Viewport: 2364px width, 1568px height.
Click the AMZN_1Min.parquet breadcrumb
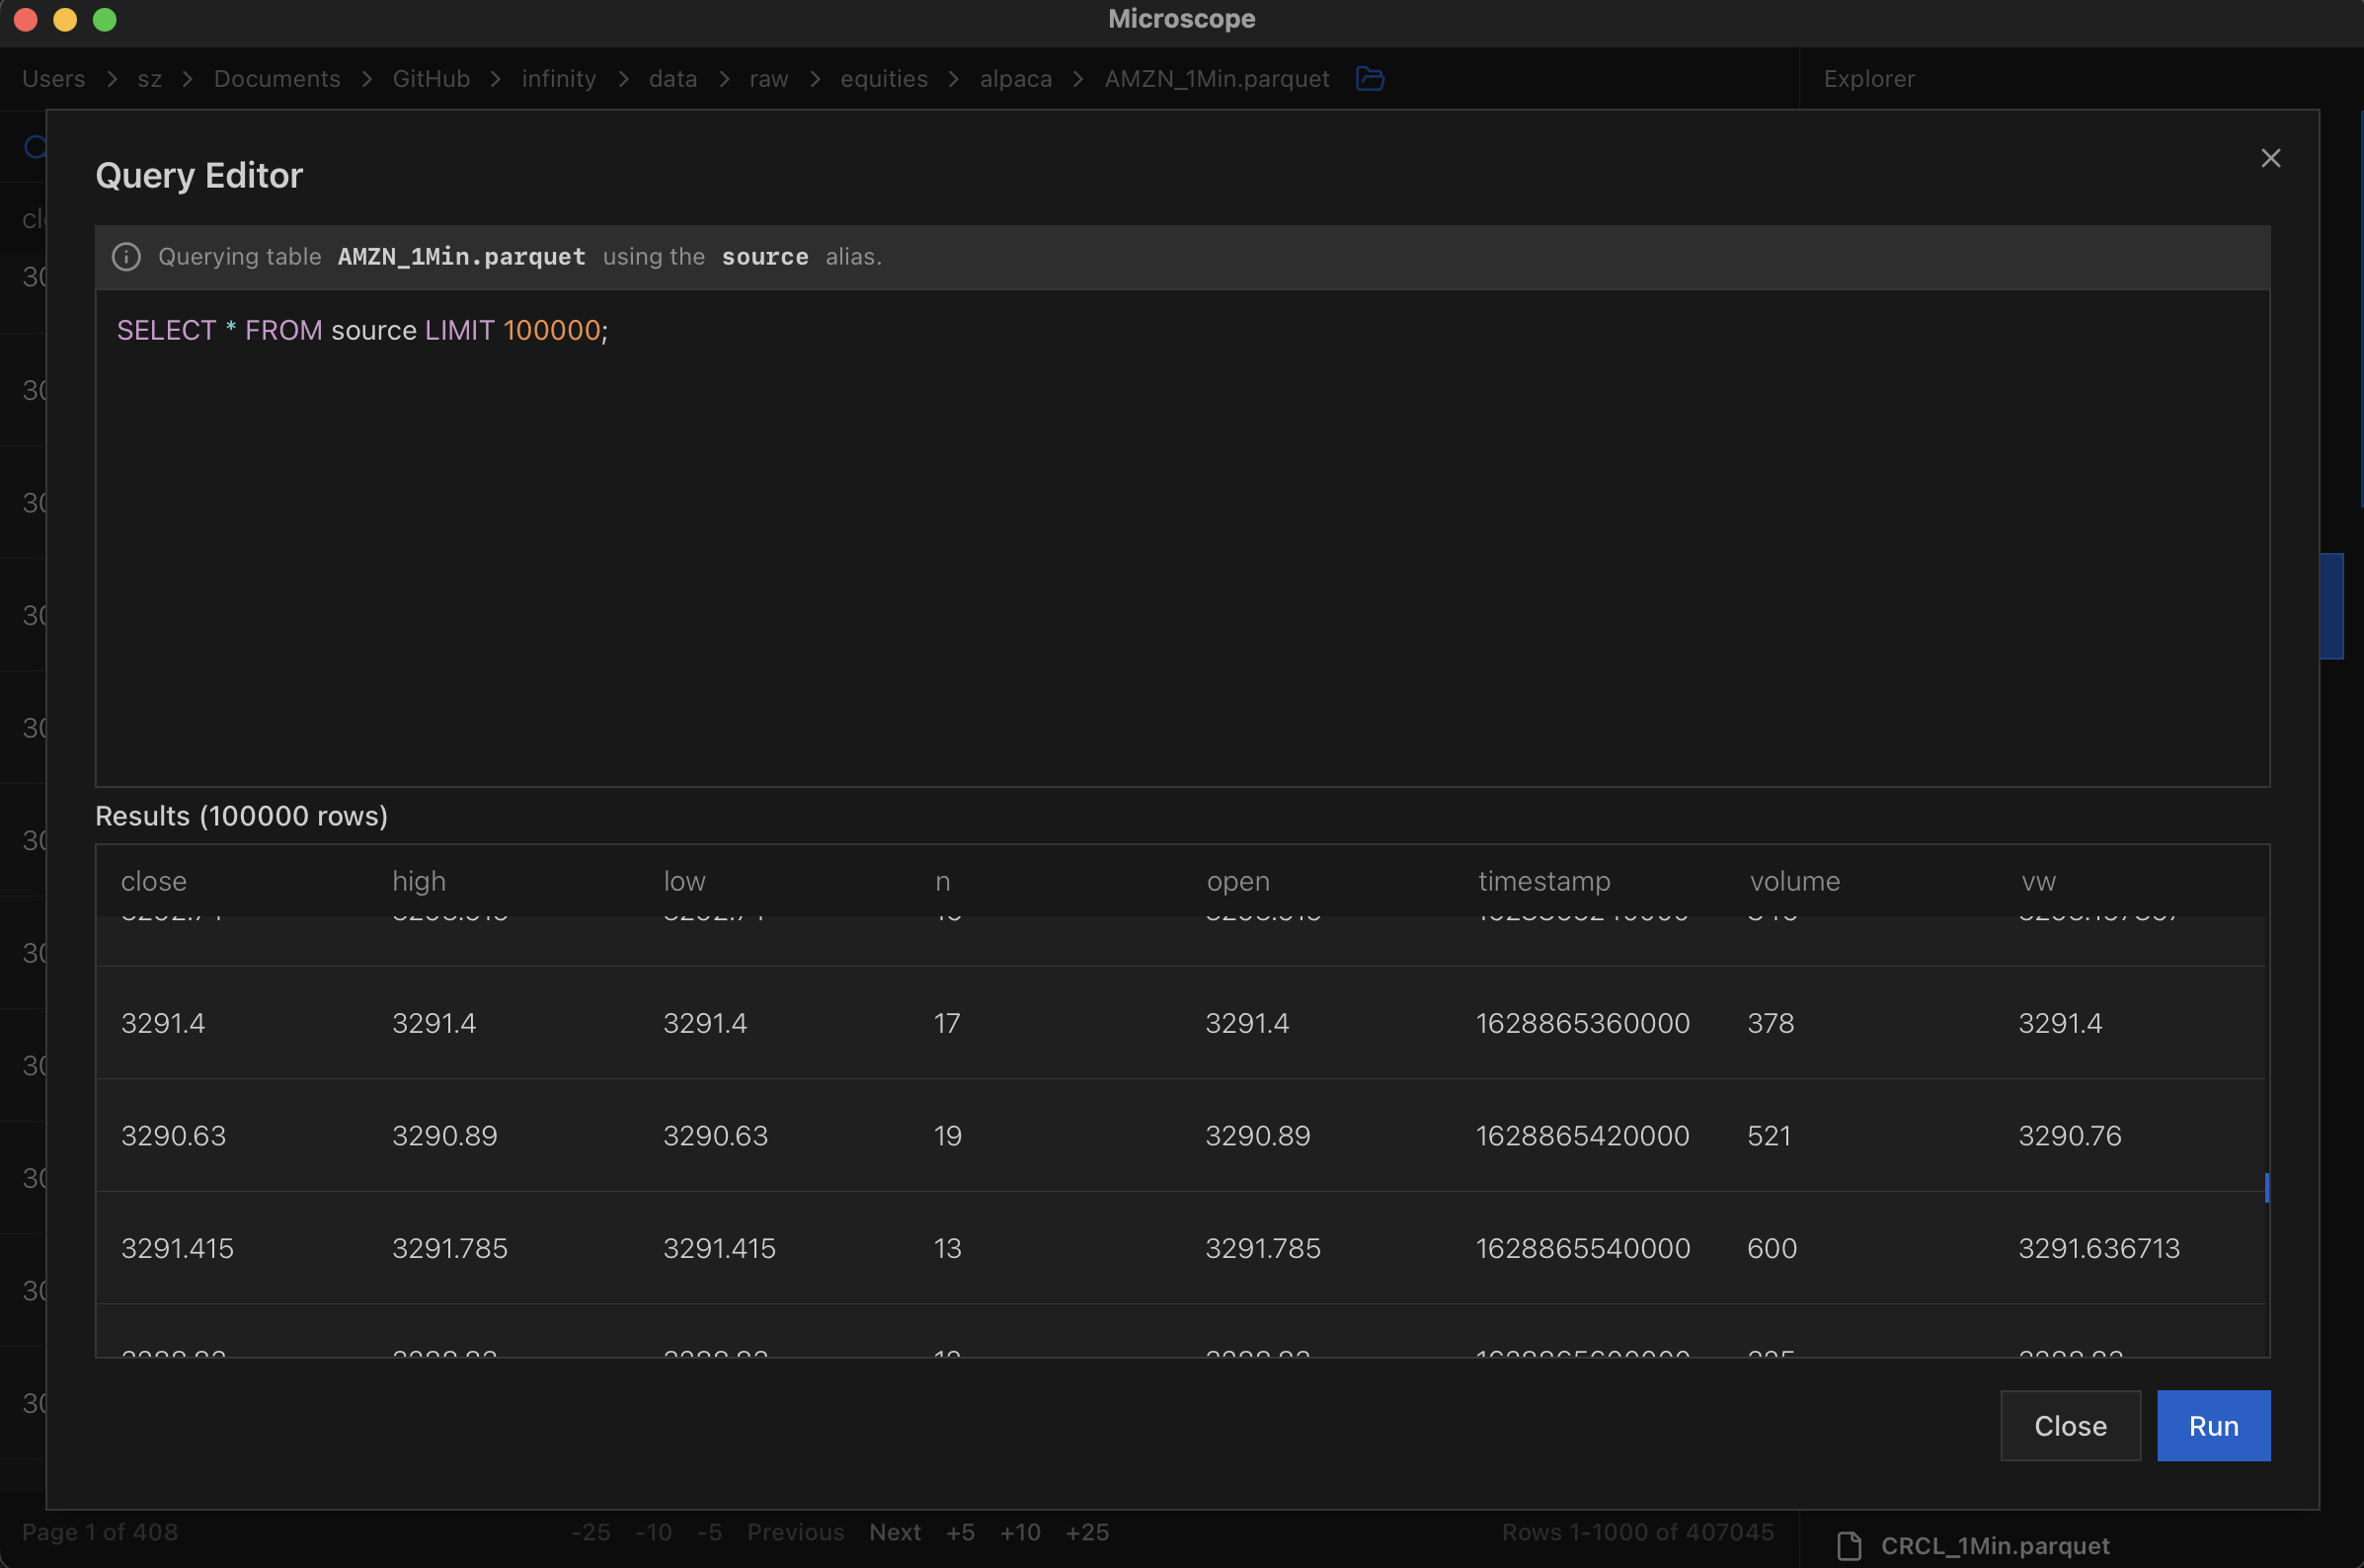click(x=1217, y=78)
